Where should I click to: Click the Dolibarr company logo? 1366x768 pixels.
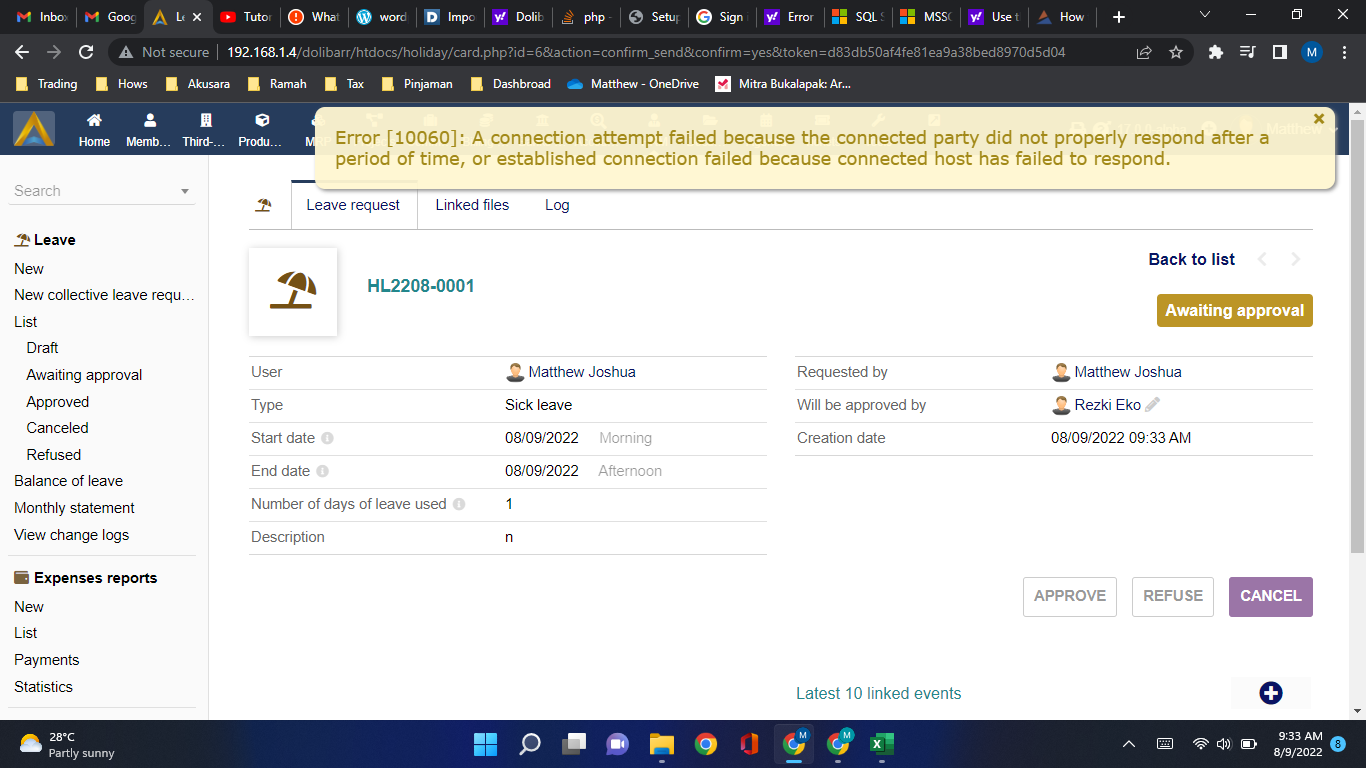click(34, 129)
